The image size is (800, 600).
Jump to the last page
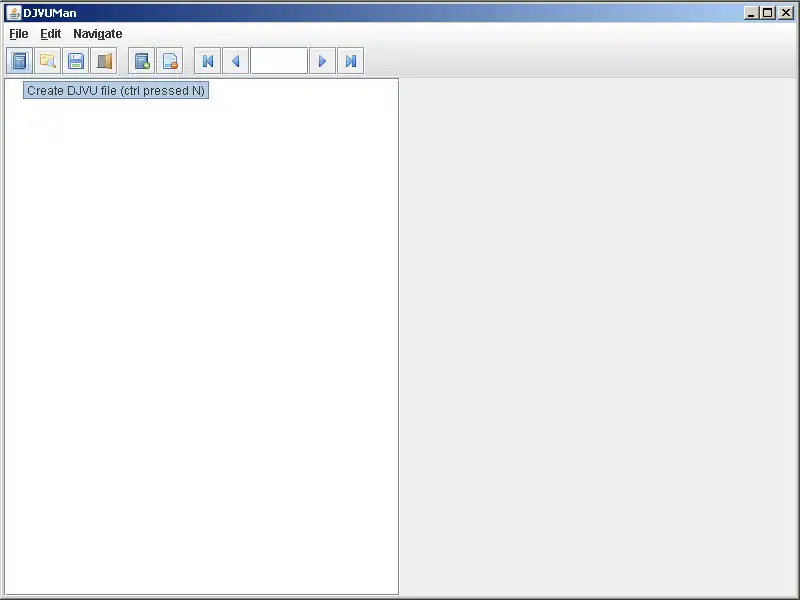point(351,61)
